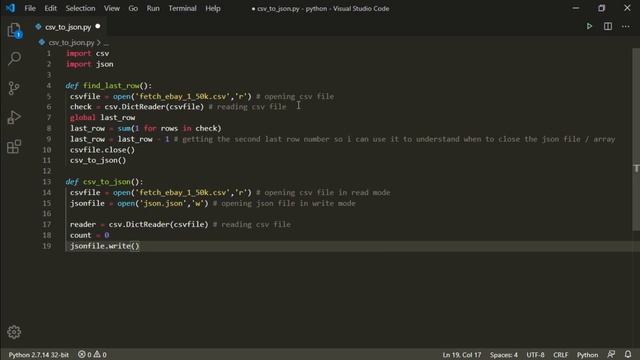This screenshot has height=360, width=640.
Task: Open the File menu
Action: tap(30, 8)
